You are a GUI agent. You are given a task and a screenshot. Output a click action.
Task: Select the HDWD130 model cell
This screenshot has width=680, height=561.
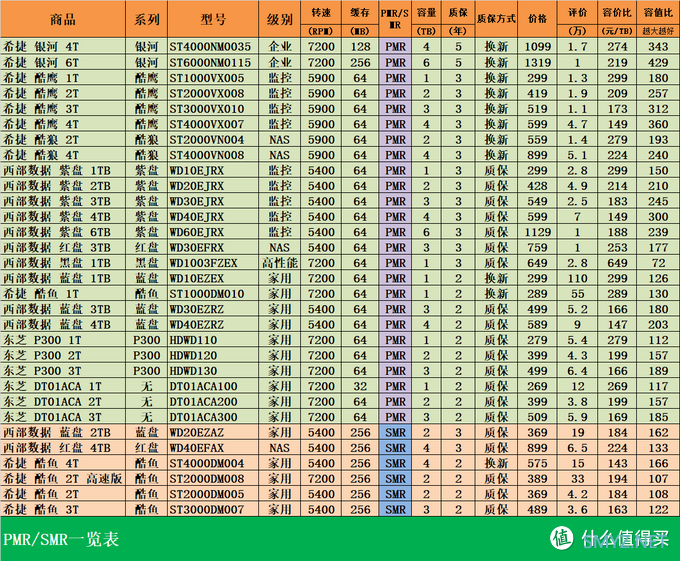click(x=194, y=371)
